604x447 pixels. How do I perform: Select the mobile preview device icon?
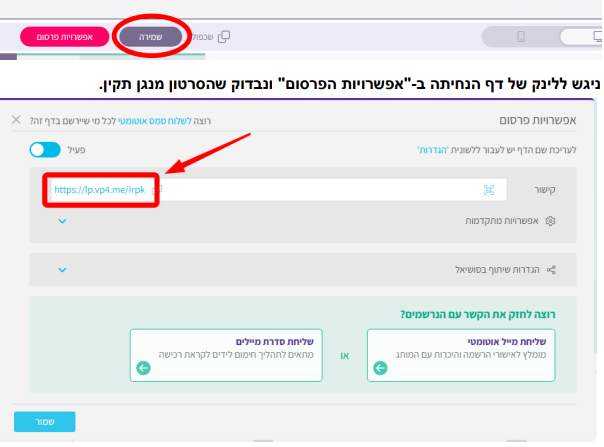[x=520, y=37]
